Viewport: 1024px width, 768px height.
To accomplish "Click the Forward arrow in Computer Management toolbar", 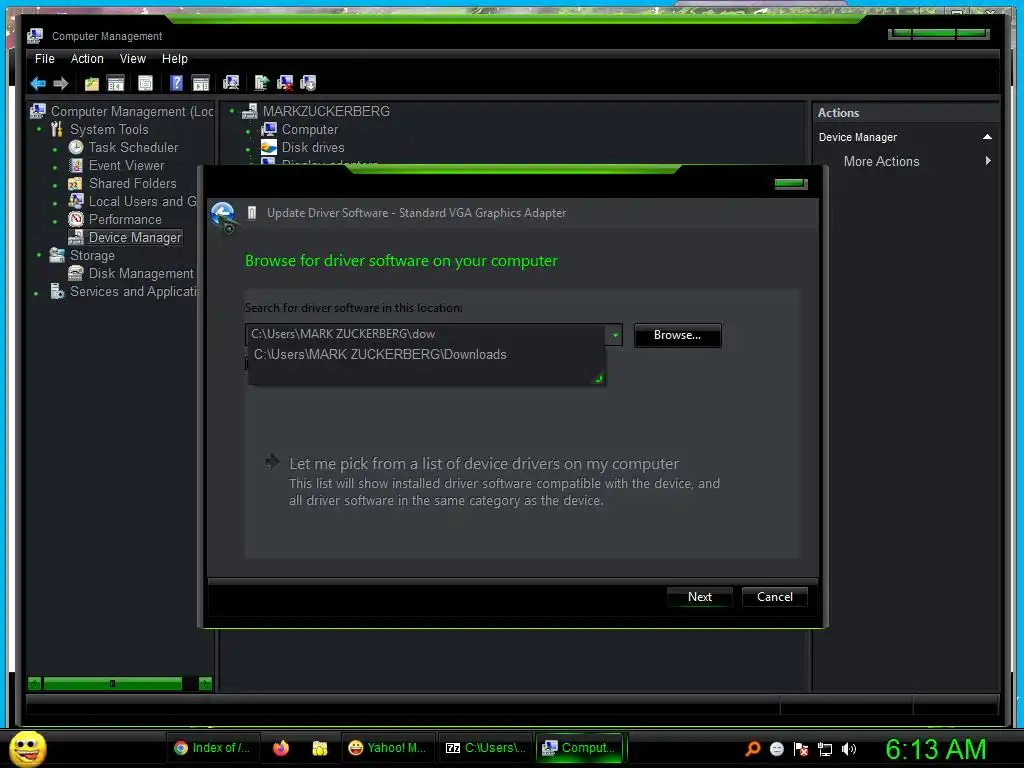I will click(x=61, y=83).
